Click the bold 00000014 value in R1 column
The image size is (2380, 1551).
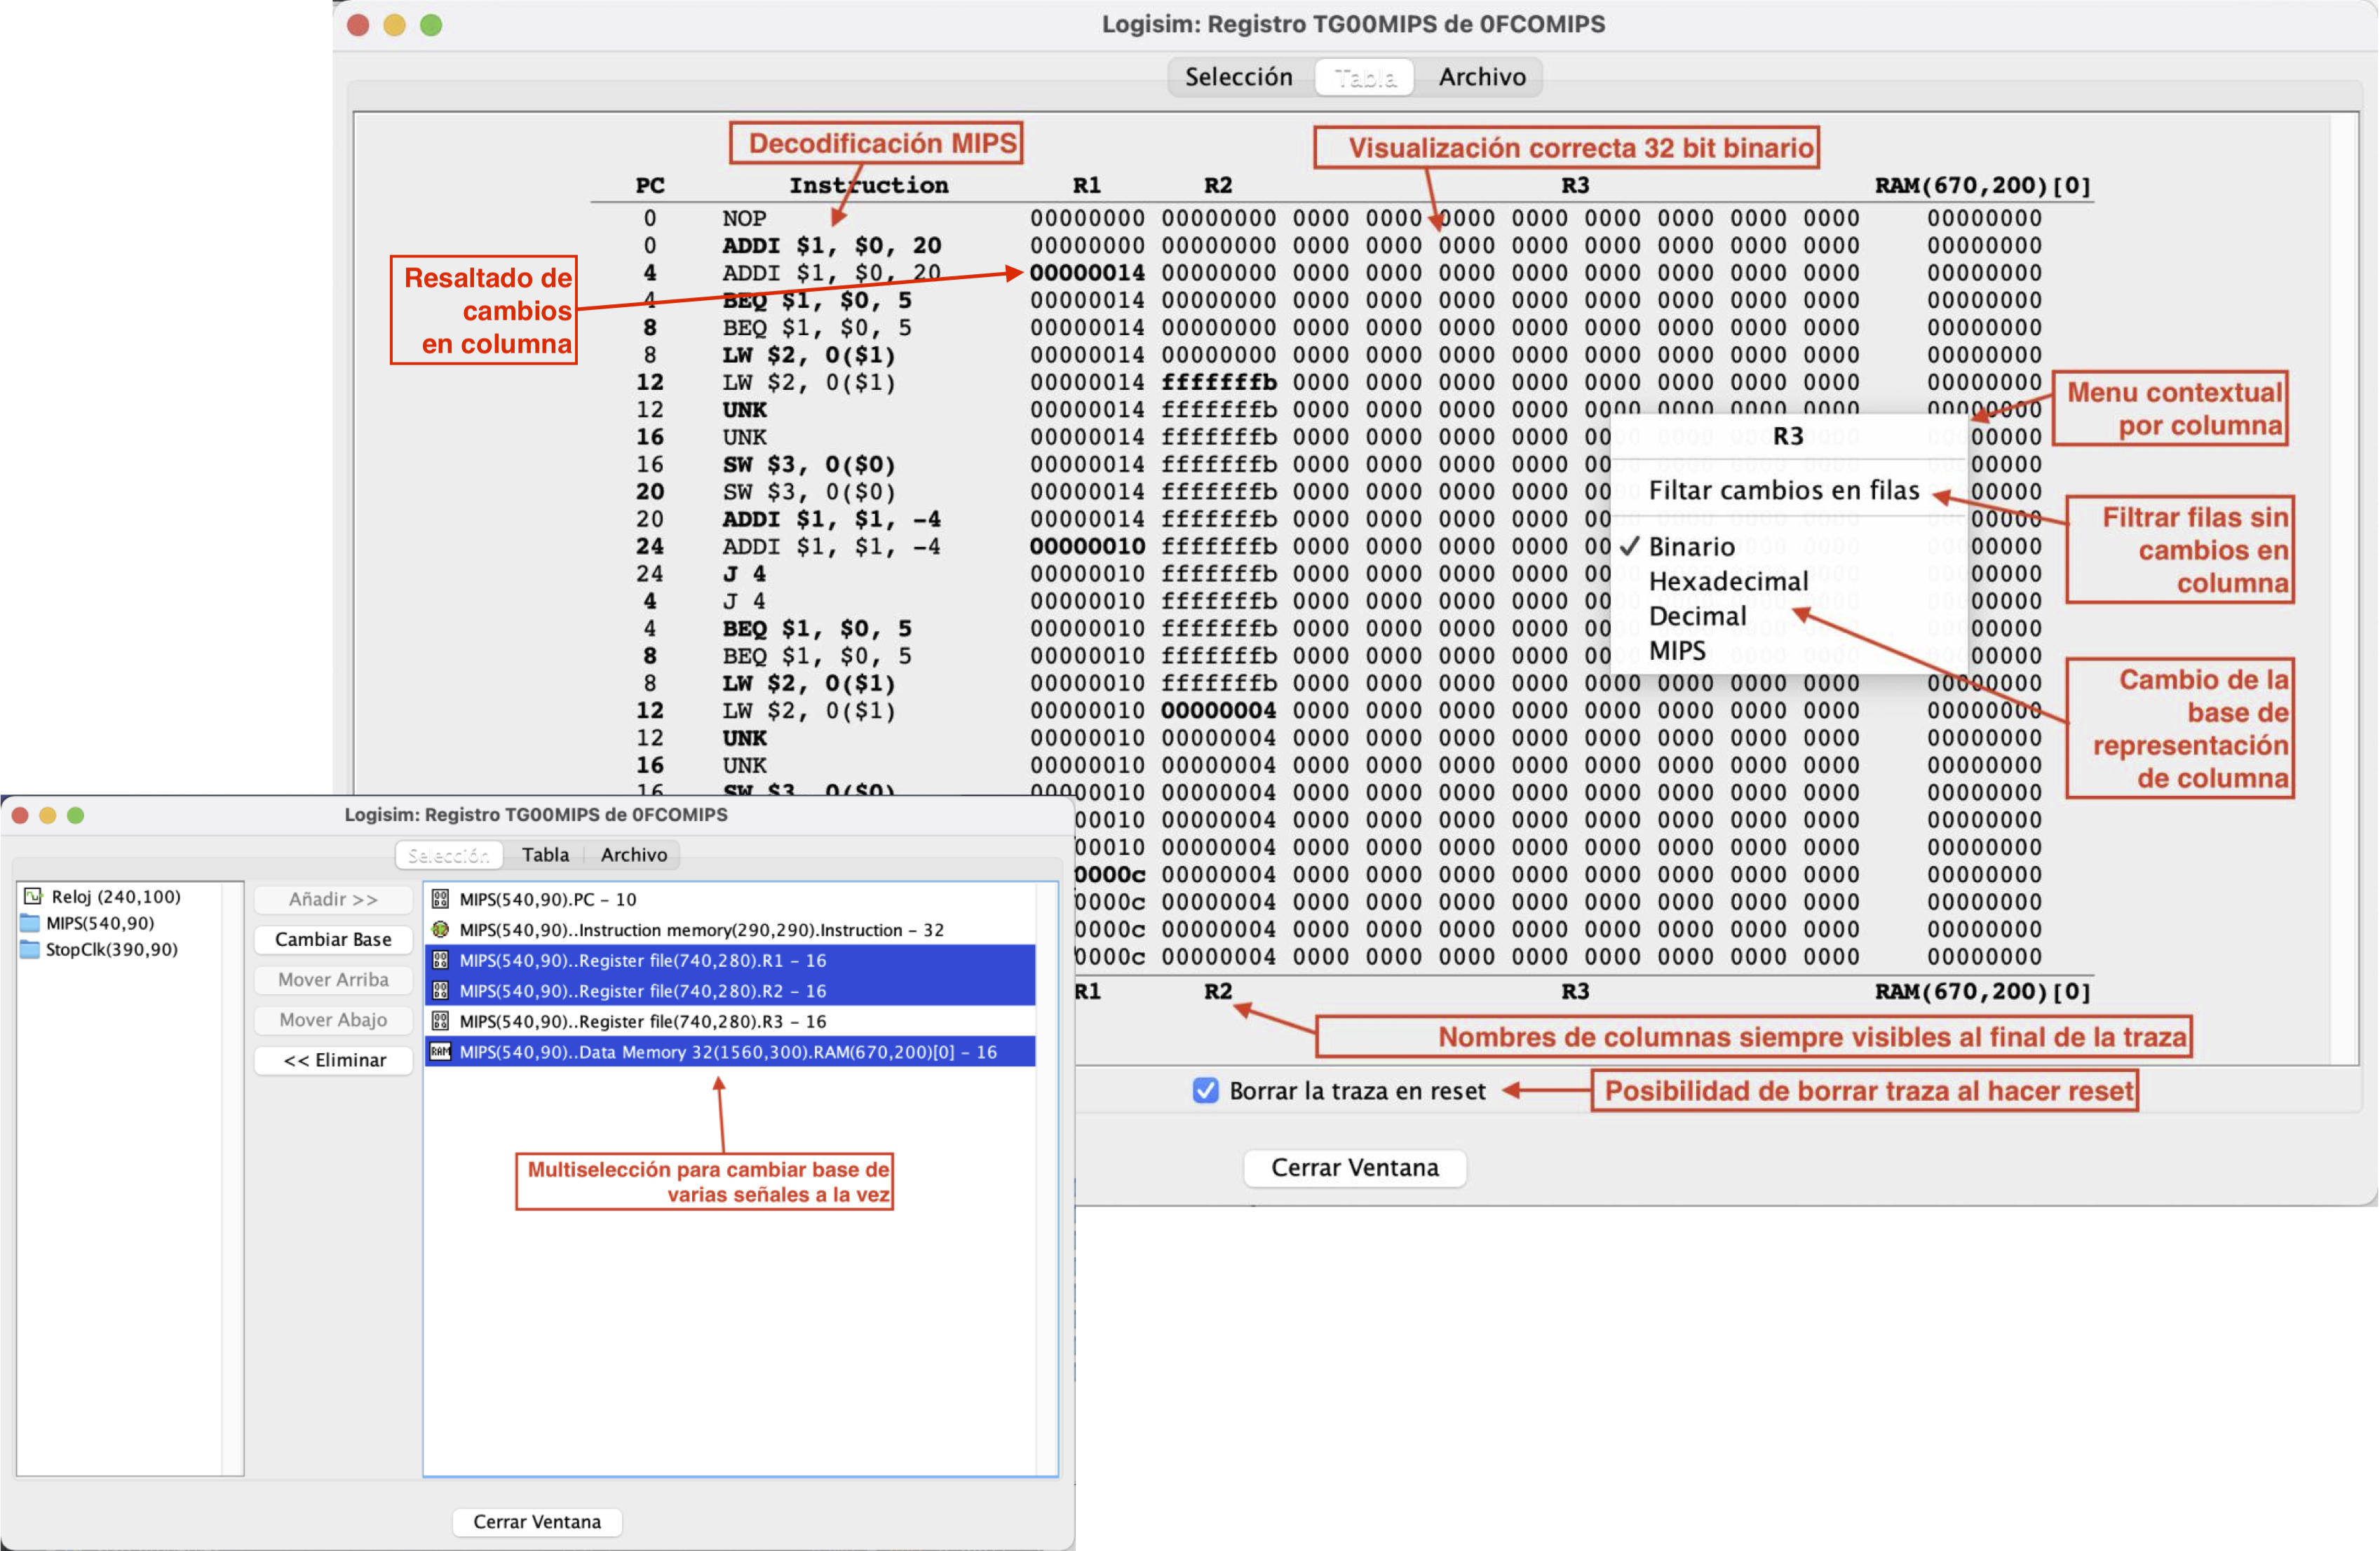[1087, 273]
